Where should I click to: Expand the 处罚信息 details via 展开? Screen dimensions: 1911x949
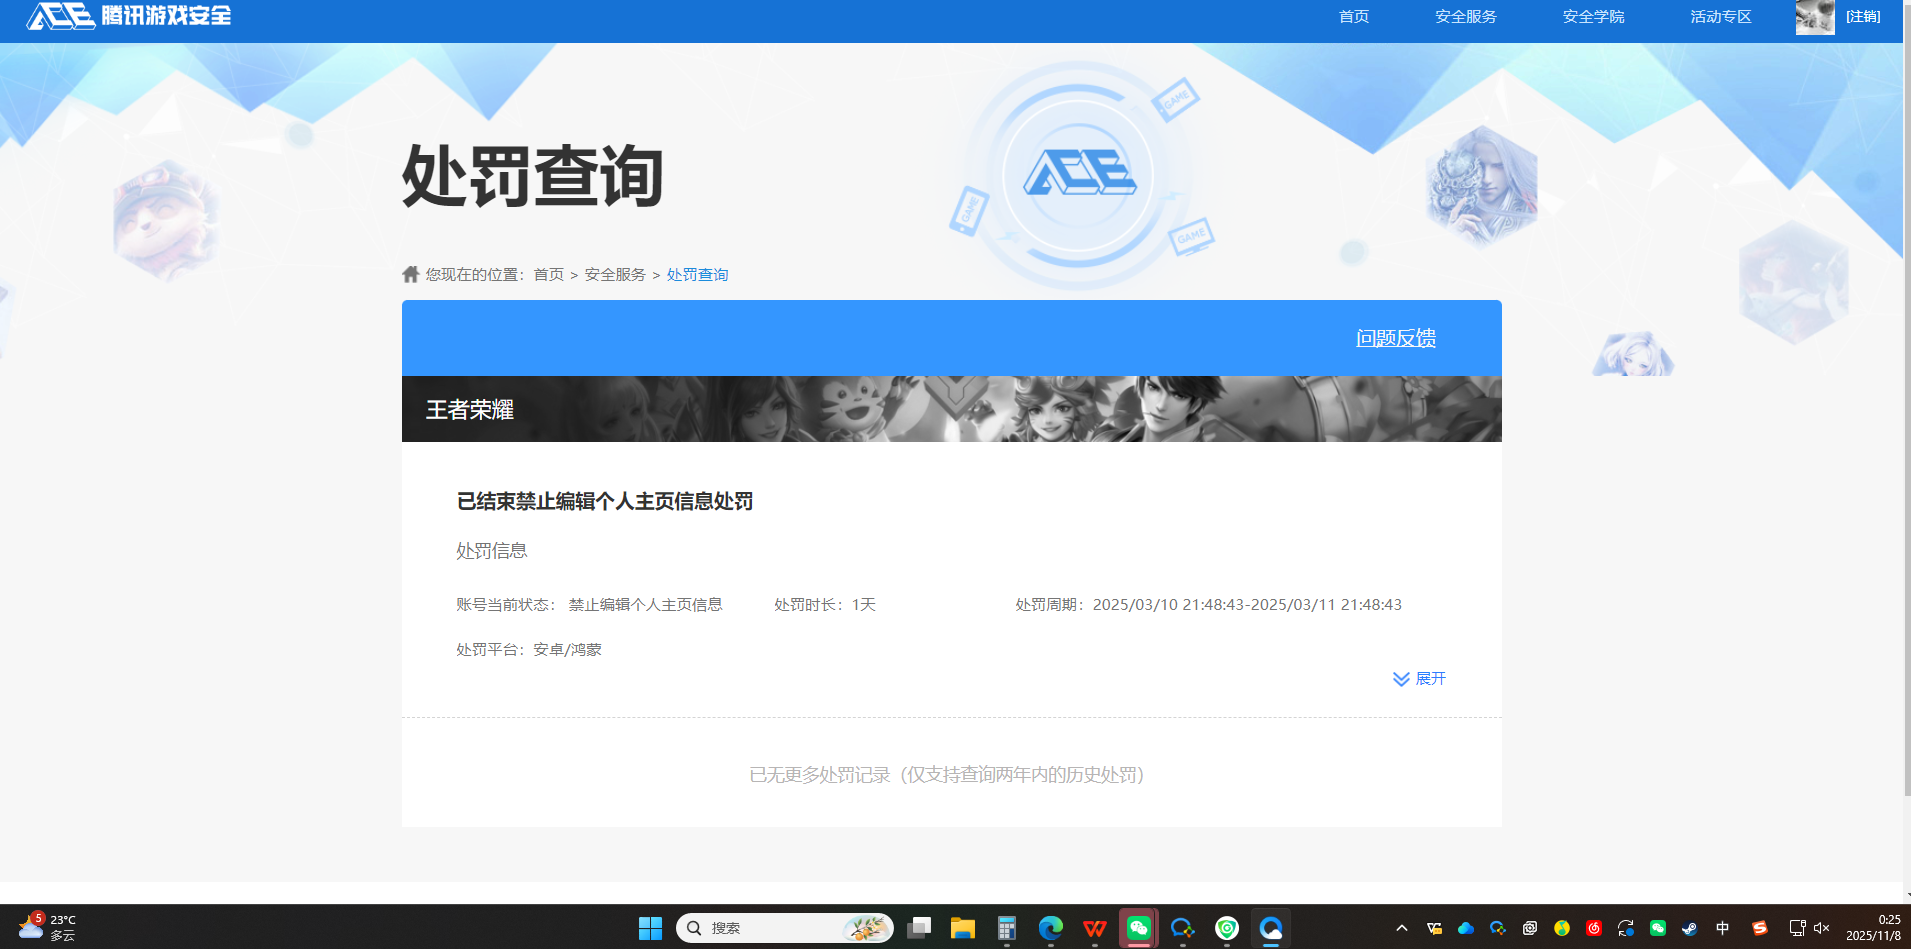click(1419, 678)
